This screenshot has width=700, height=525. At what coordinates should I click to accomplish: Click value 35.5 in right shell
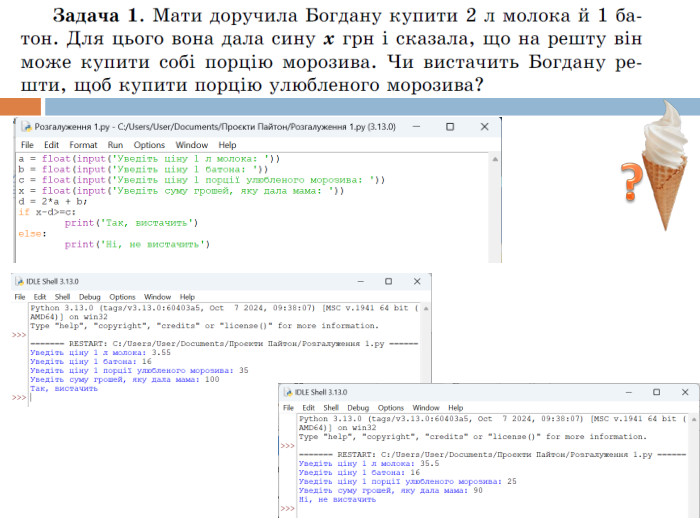pyautogui.click(x=429, y=463)
